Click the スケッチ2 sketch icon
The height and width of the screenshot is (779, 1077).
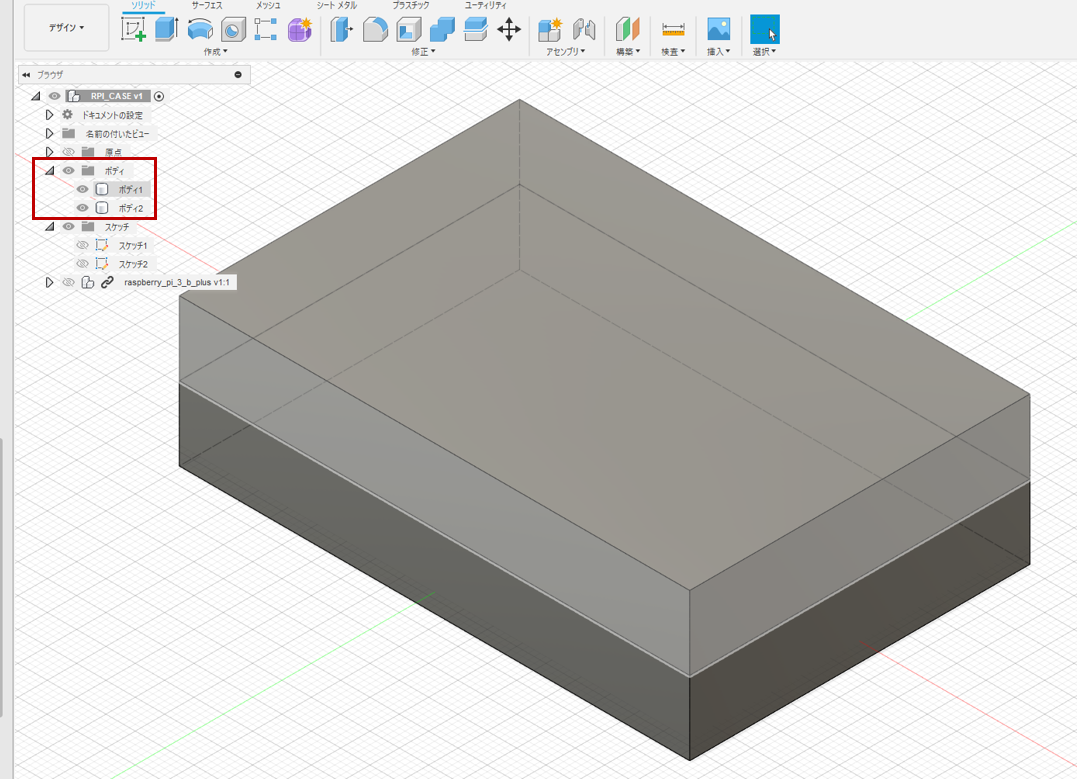102,263
